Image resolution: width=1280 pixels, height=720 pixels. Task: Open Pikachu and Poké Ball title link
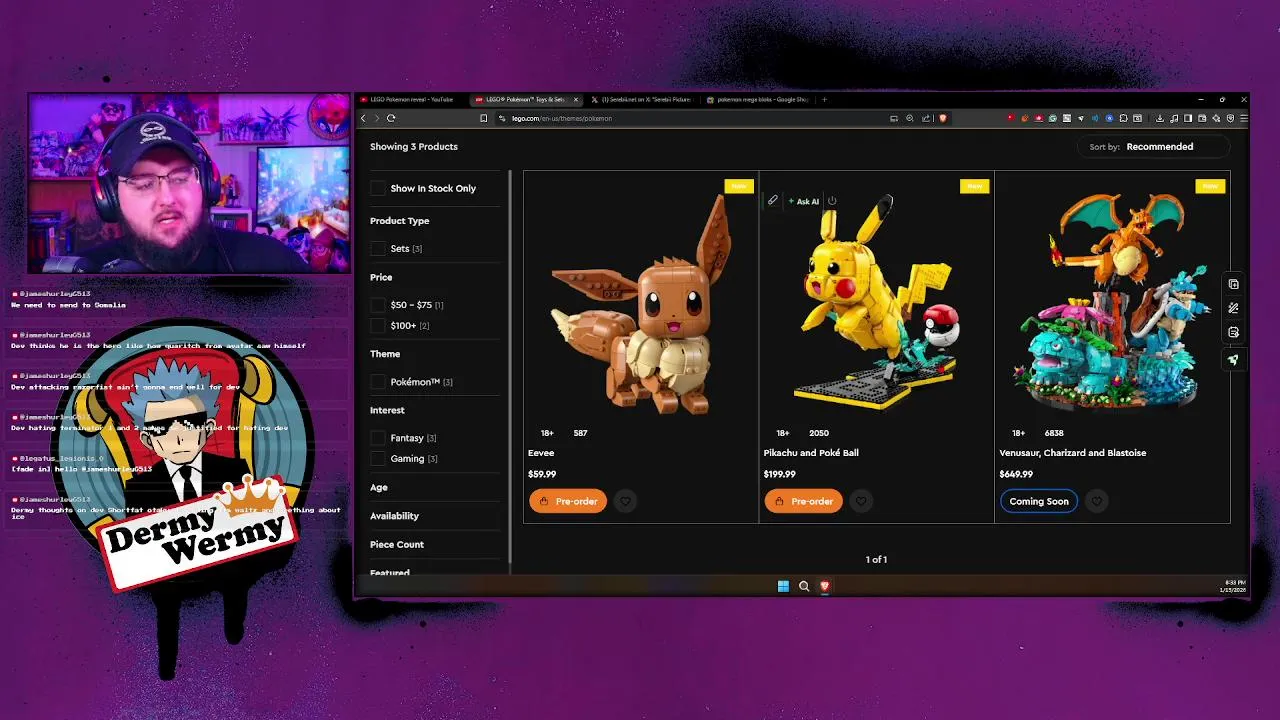click(x=811, y=453)
